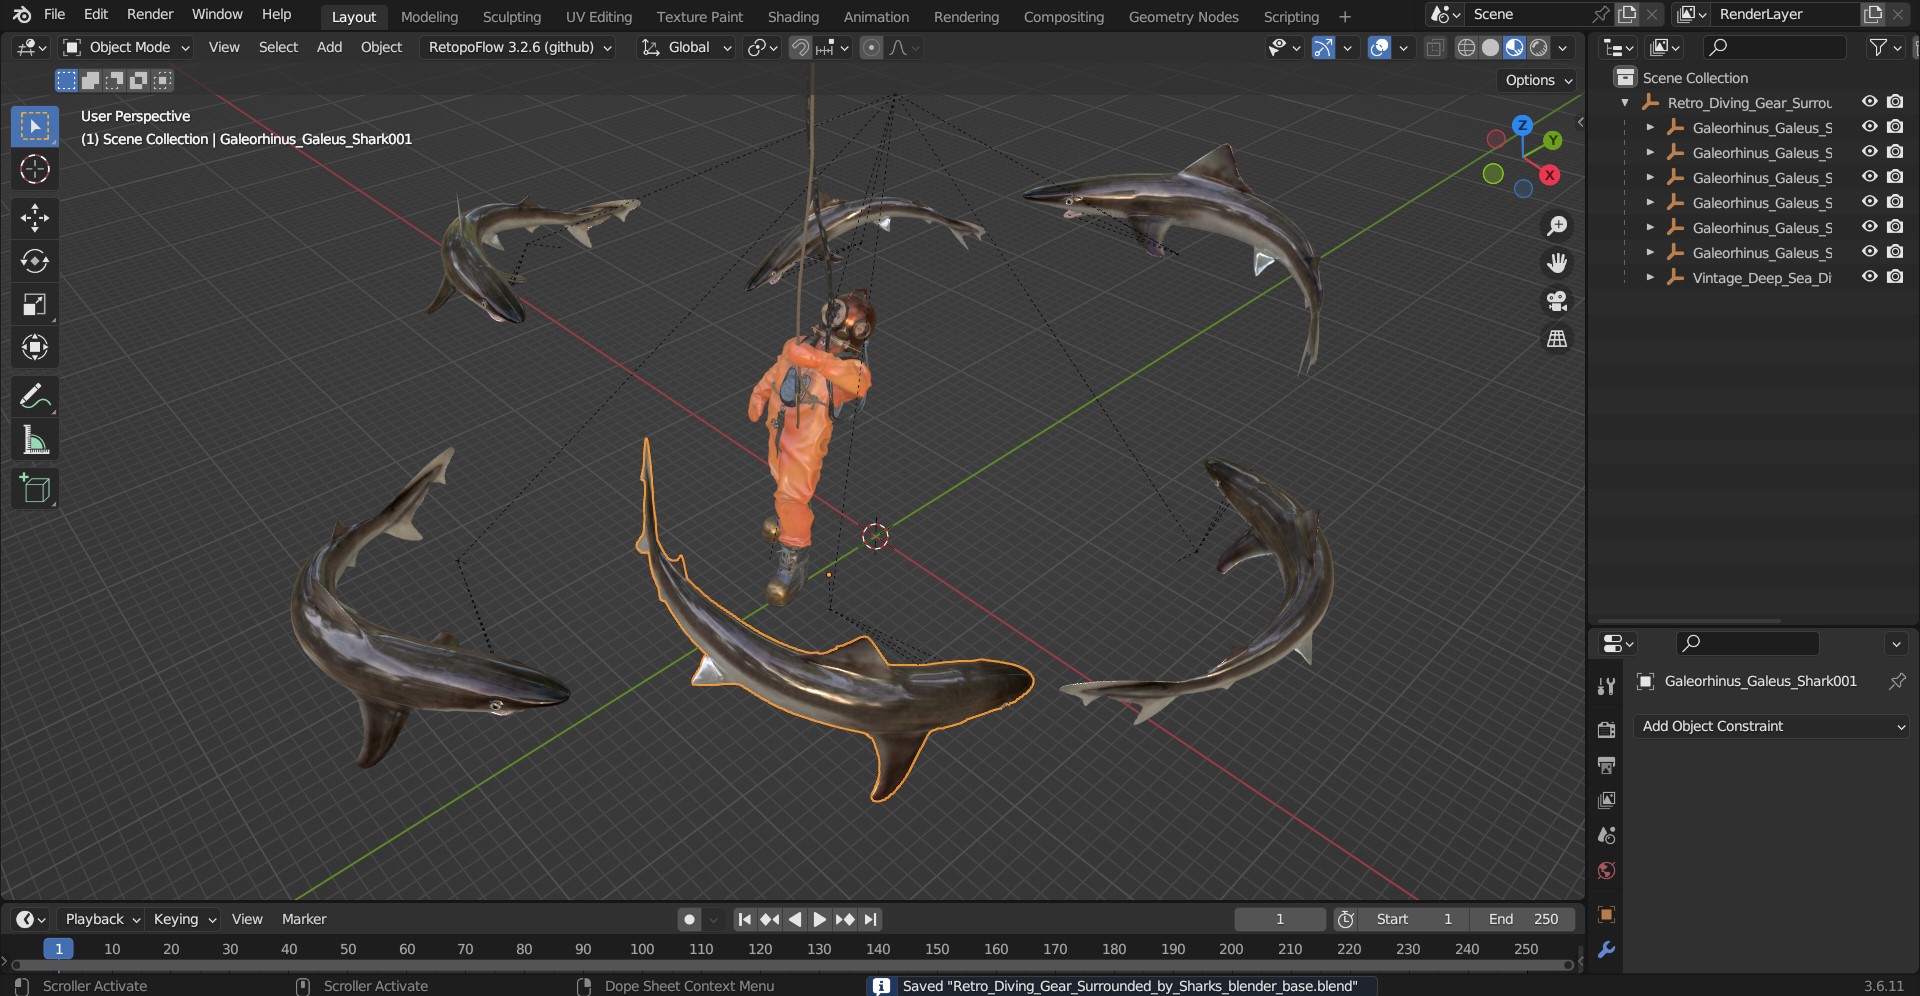
Task: Open the Render properties tab
Action: pos(1606,730)
